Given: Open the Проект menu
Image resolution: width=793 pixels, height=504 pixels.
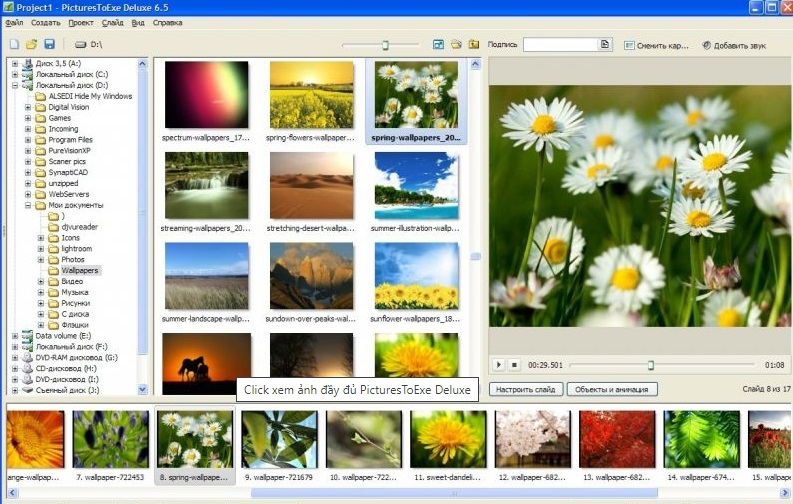Looking at the screenshot, I should (81, 23).
